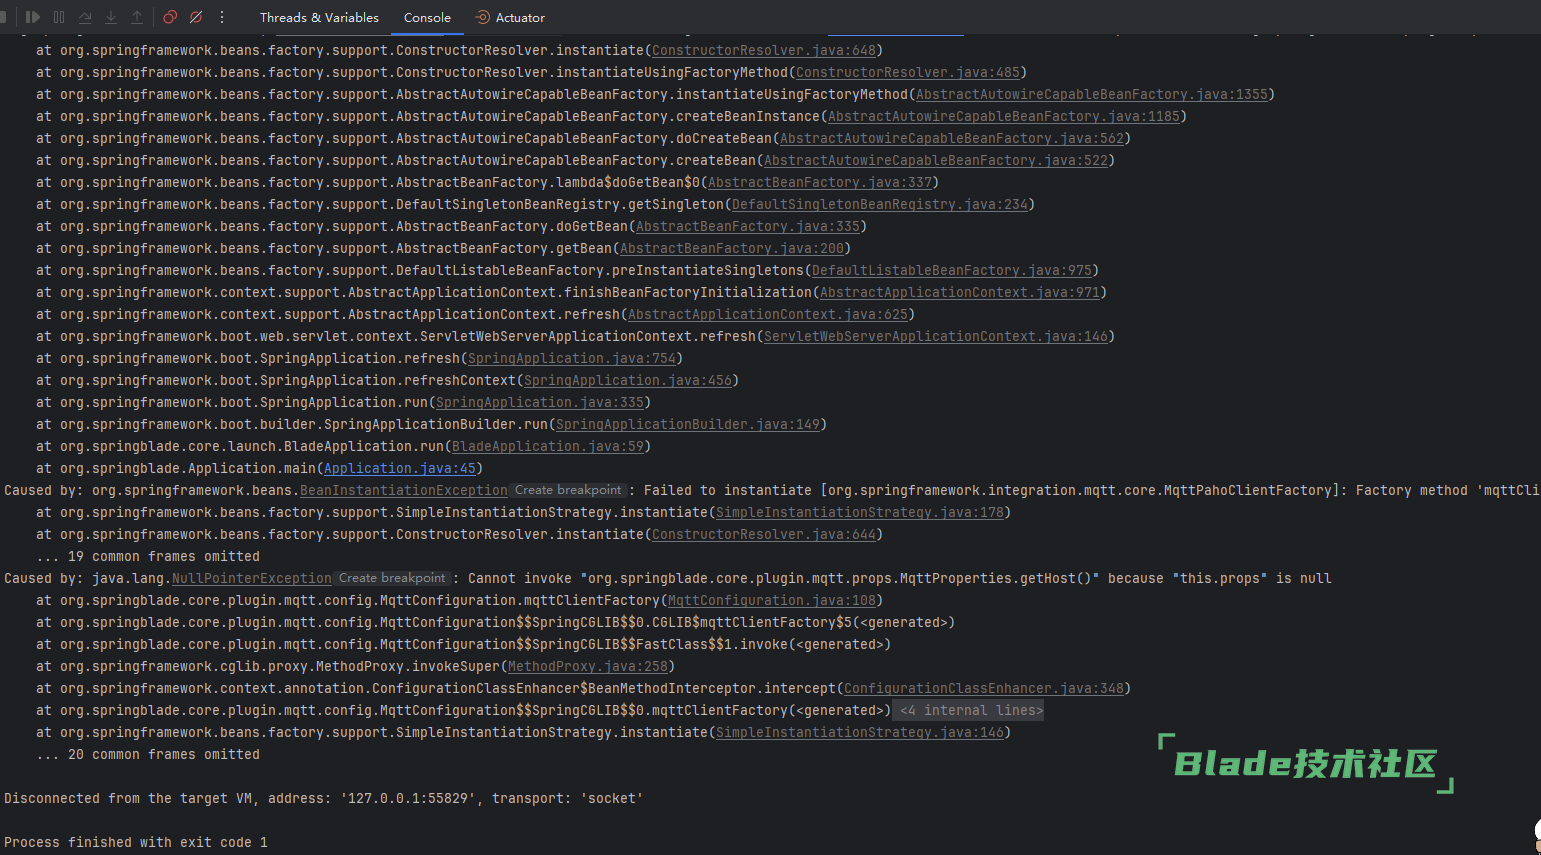Open the debugger more-options vertical dots menu
Viewport: 1541px width, 855px height.
tap(222, 17)
